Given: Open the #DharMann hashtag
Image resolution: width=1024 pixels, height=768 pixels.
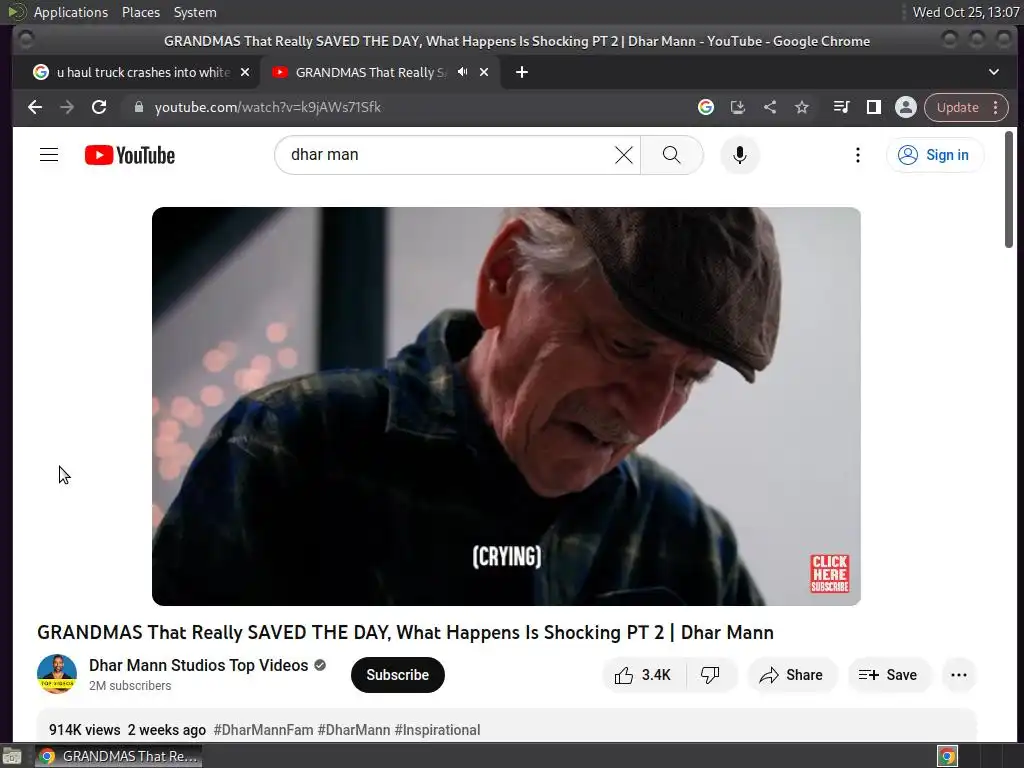Looking at the screenshot, I should (x=354, y=729).
